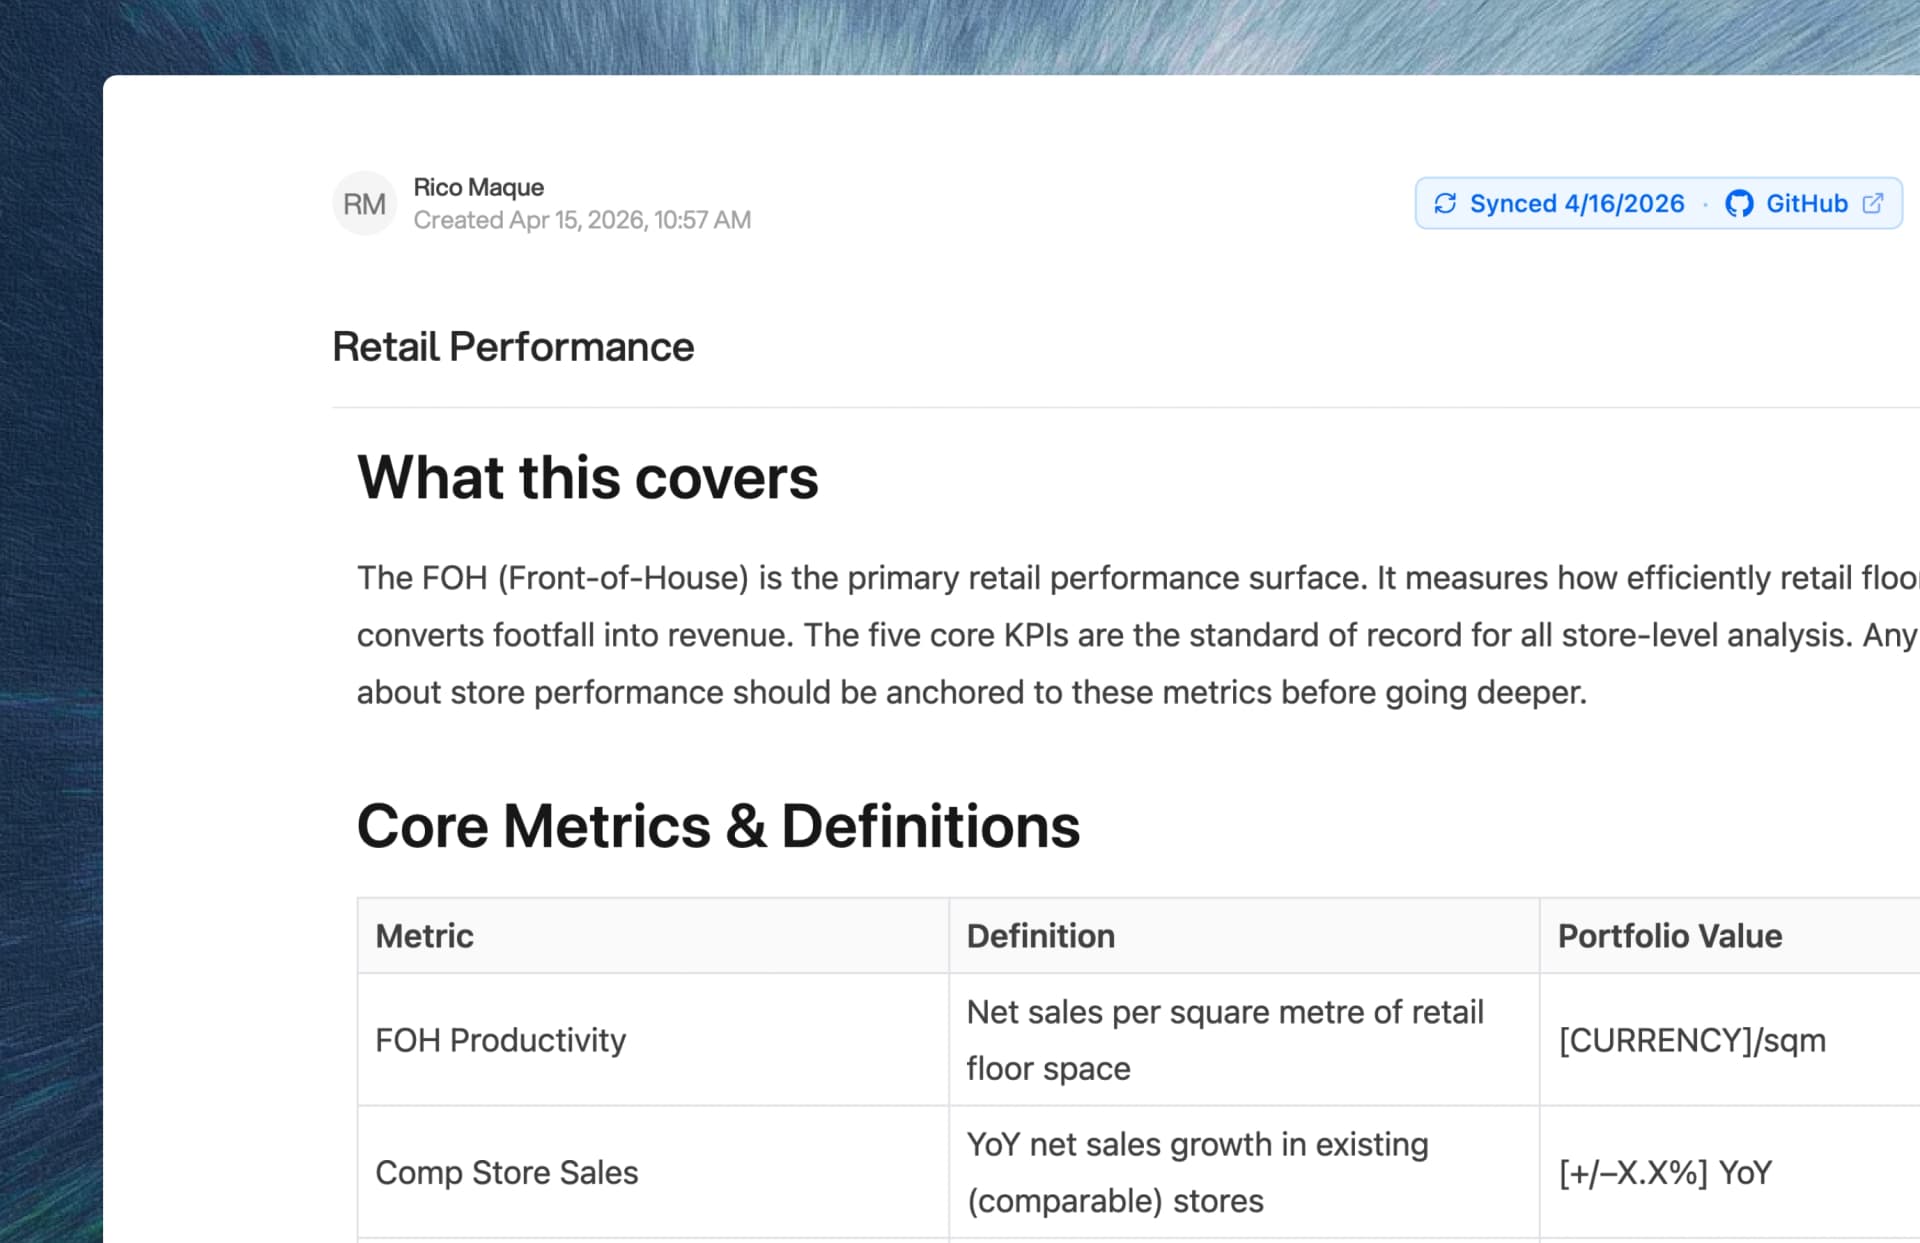Click the refresh arrows next to Synced date
This screenshot has height=1243, width=1920.
(x=1447, y=203)
